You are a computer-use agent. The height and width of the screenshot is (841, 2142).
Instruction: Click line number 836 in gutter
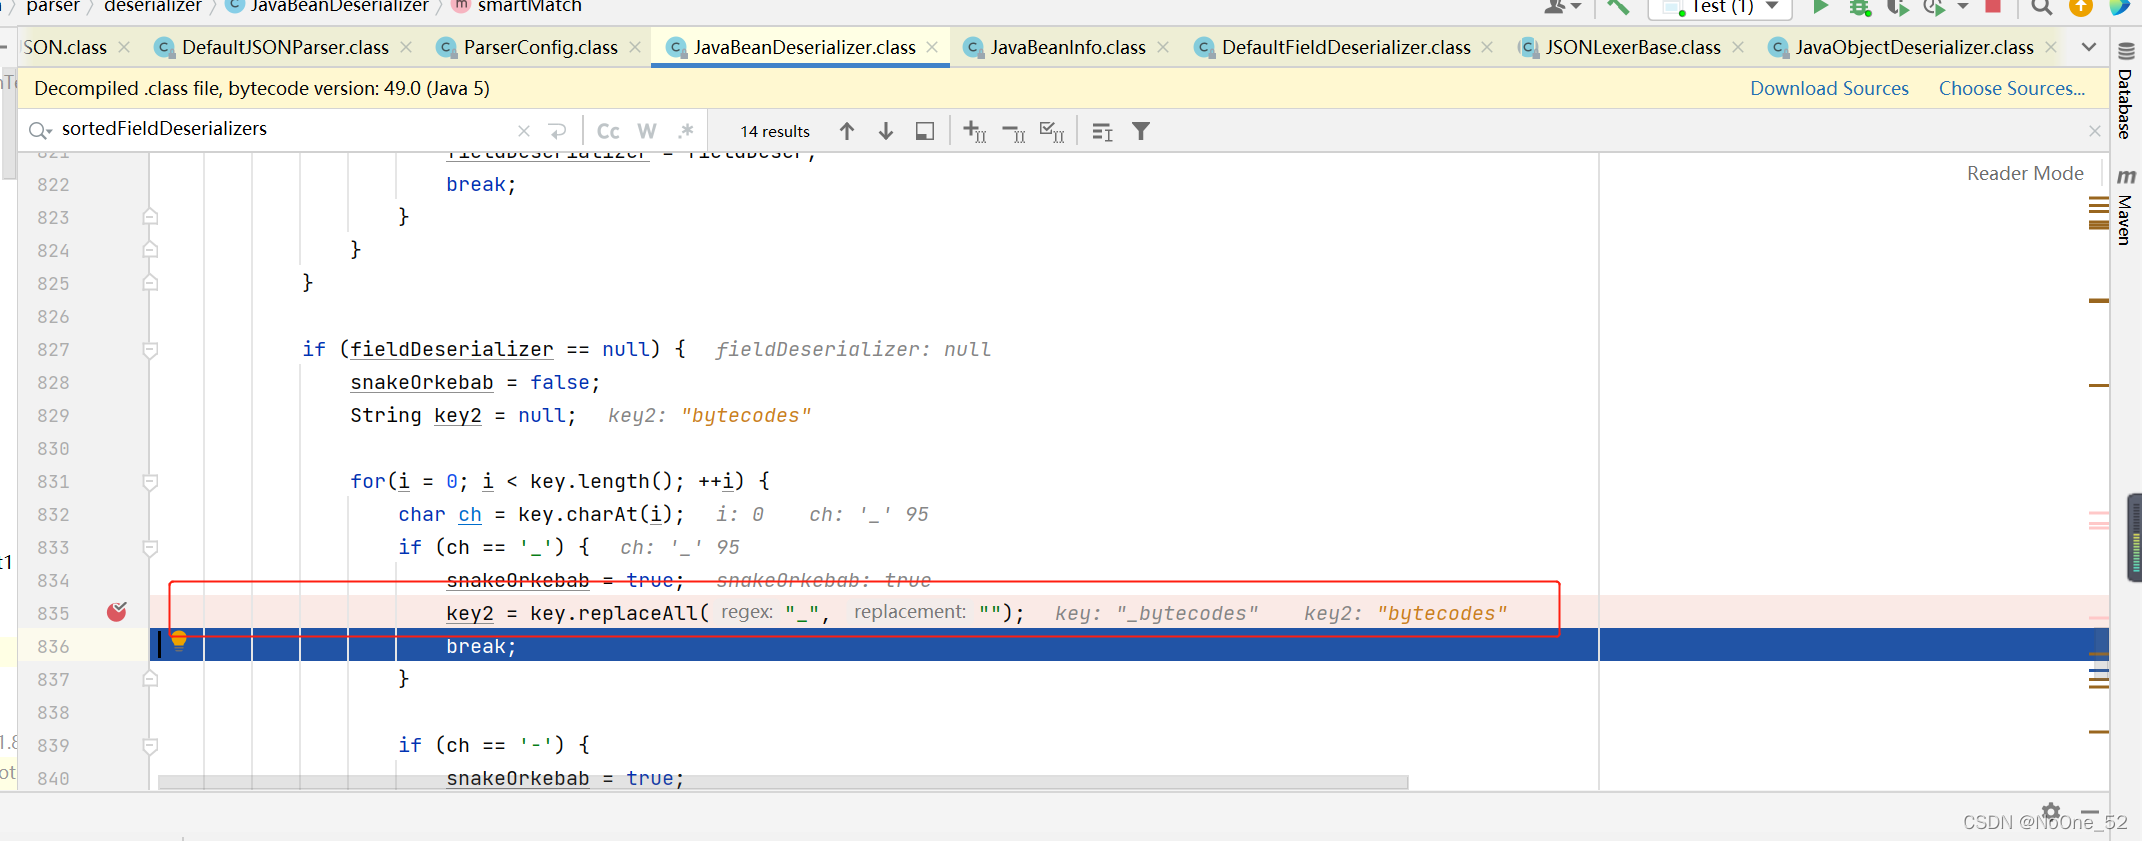pyautogui.click(x=53, y=646)
